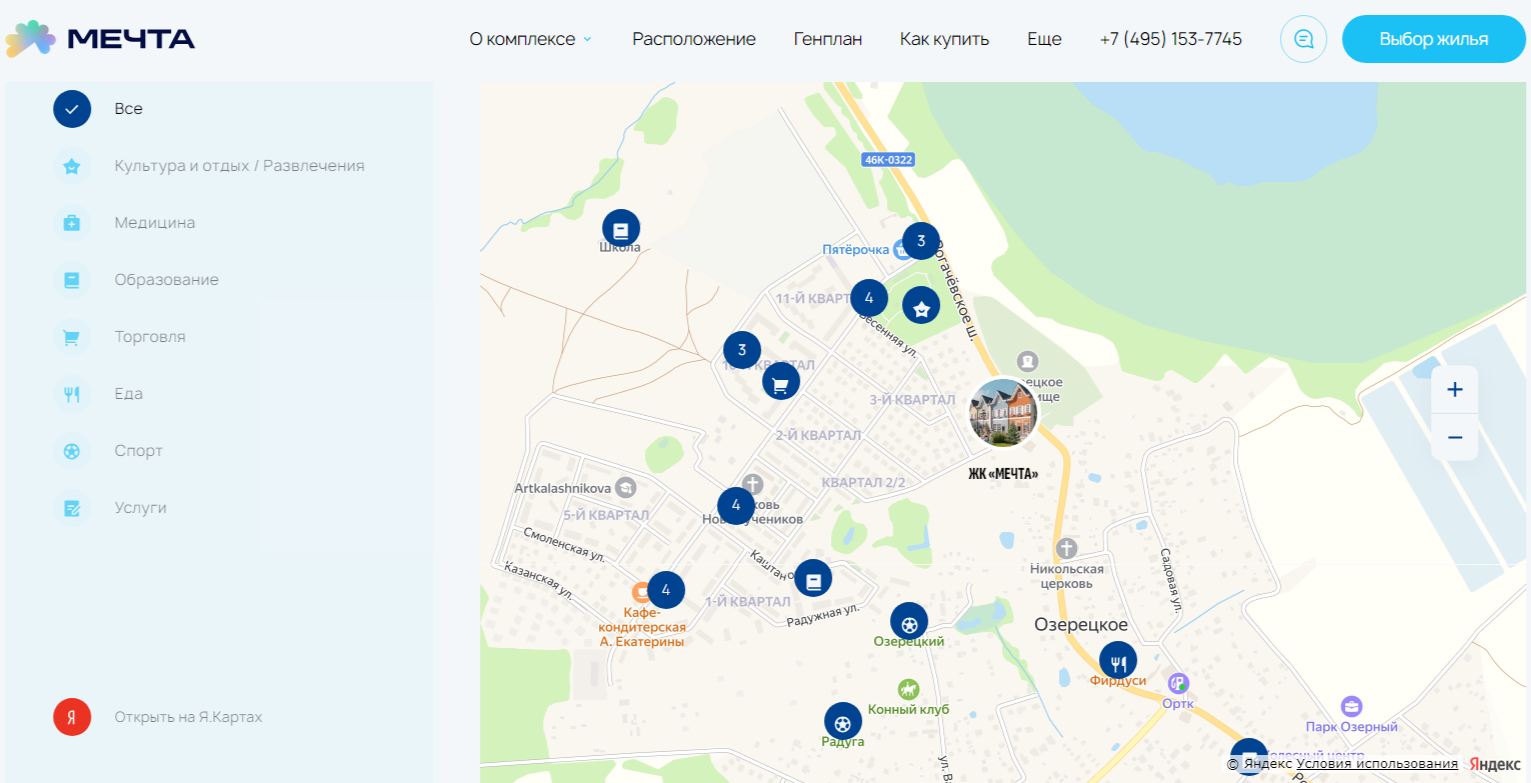Screen dimensions: 1531x783
Task: Enable the Образование category filter
Action: tap(72, 280)
